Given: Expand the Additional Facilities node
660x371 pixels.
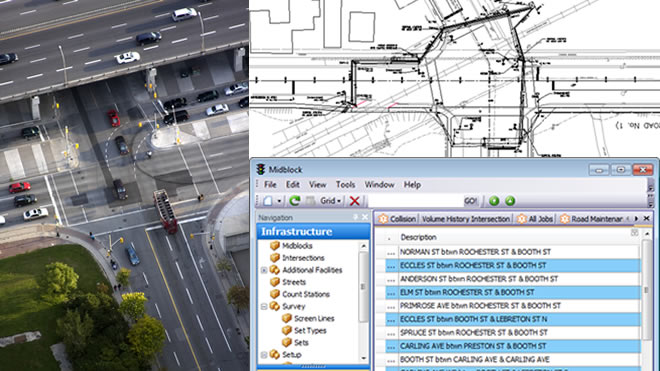Looking at the screenshot, I should 264,270.
